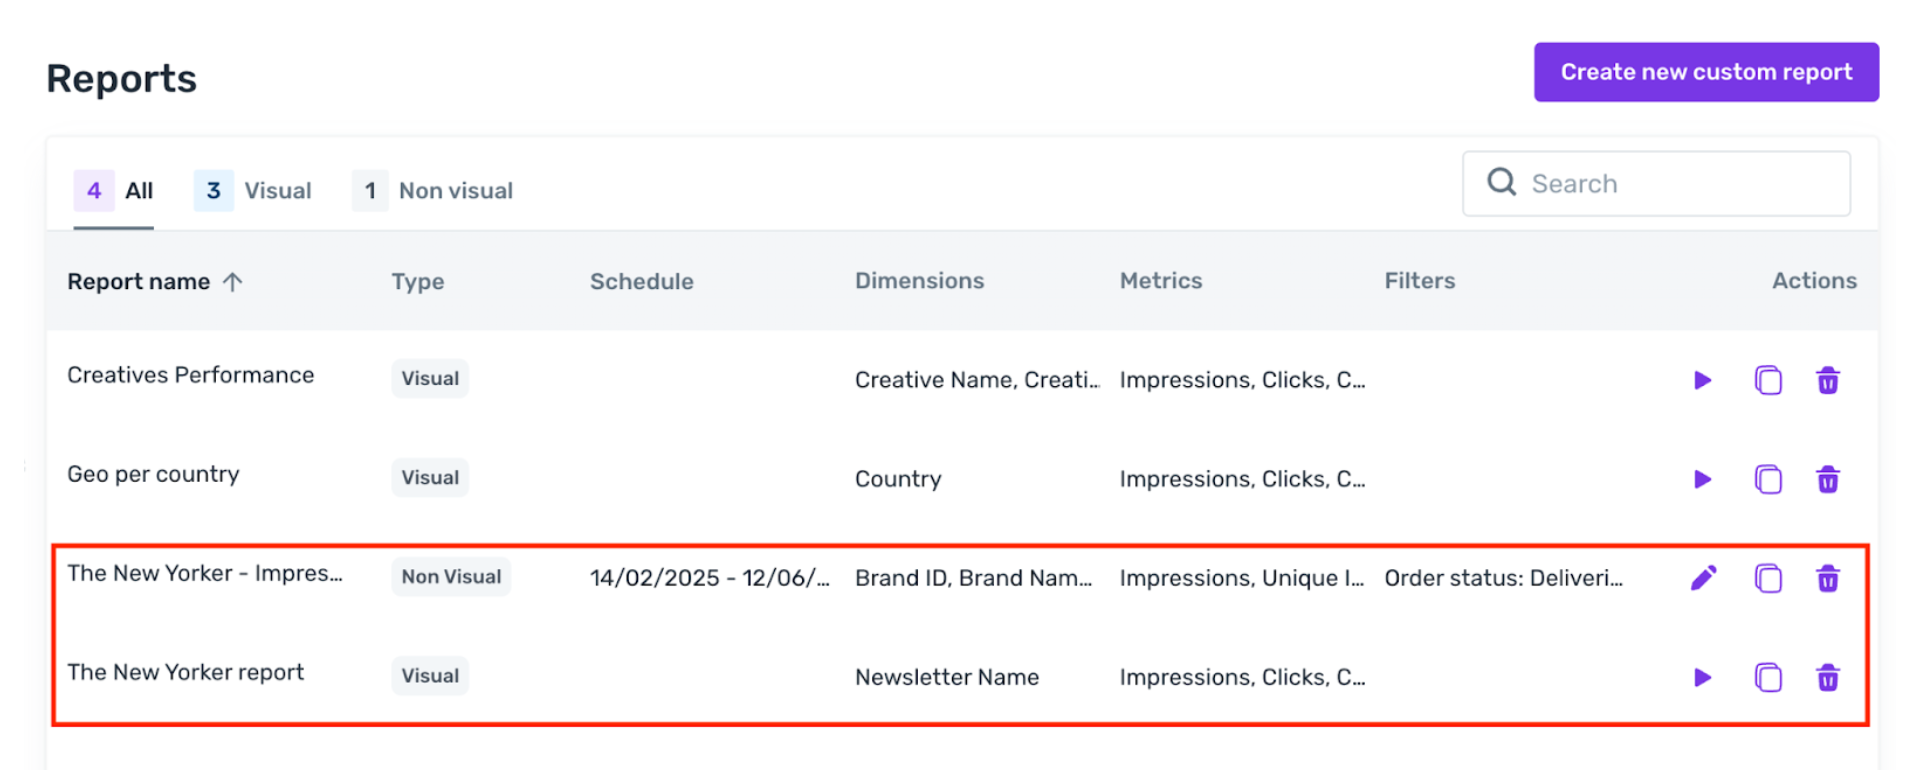The width and height of the screenshot is (1924, 770).
Task: Edit The New Yorker - Impres... report
Action: click(1703, 578)
